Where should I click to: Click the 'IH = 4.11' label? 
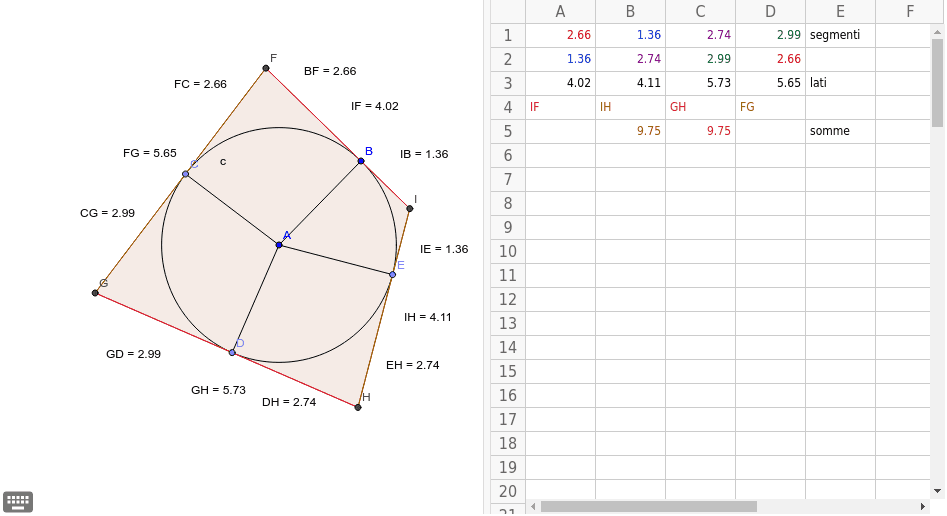tap(428, 317)
